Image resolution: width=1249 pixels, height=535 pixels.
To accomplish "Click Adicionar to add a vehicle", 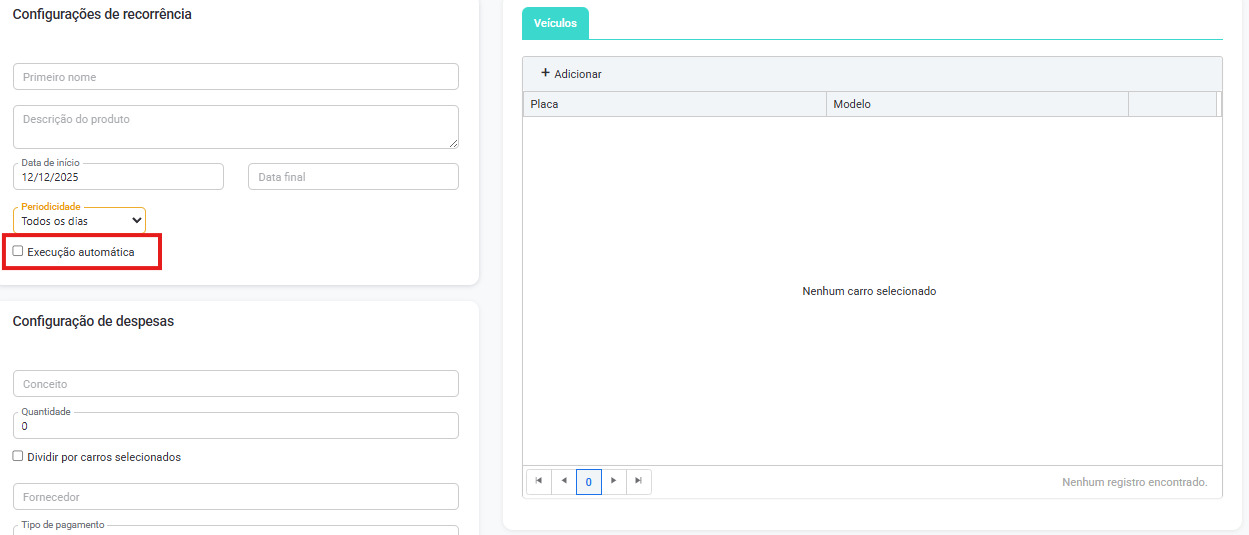I will click(577, 74).
